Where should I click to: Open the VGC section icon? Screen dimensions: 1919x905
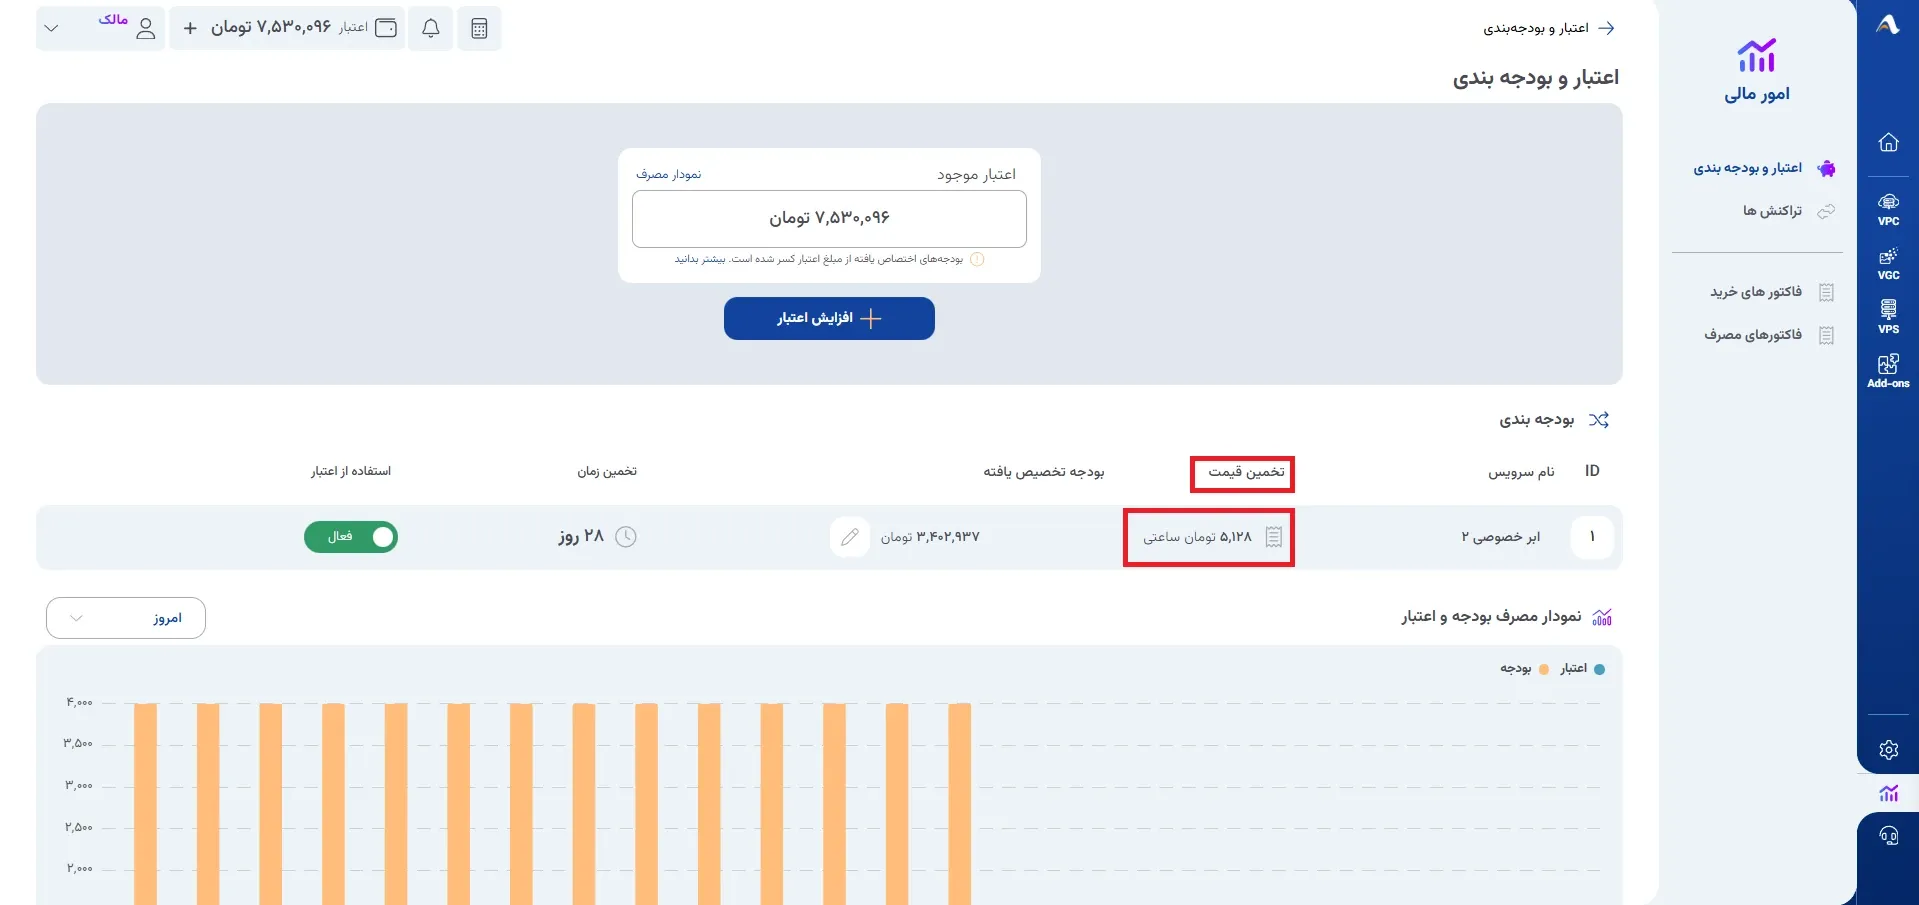click(1888, 264)
